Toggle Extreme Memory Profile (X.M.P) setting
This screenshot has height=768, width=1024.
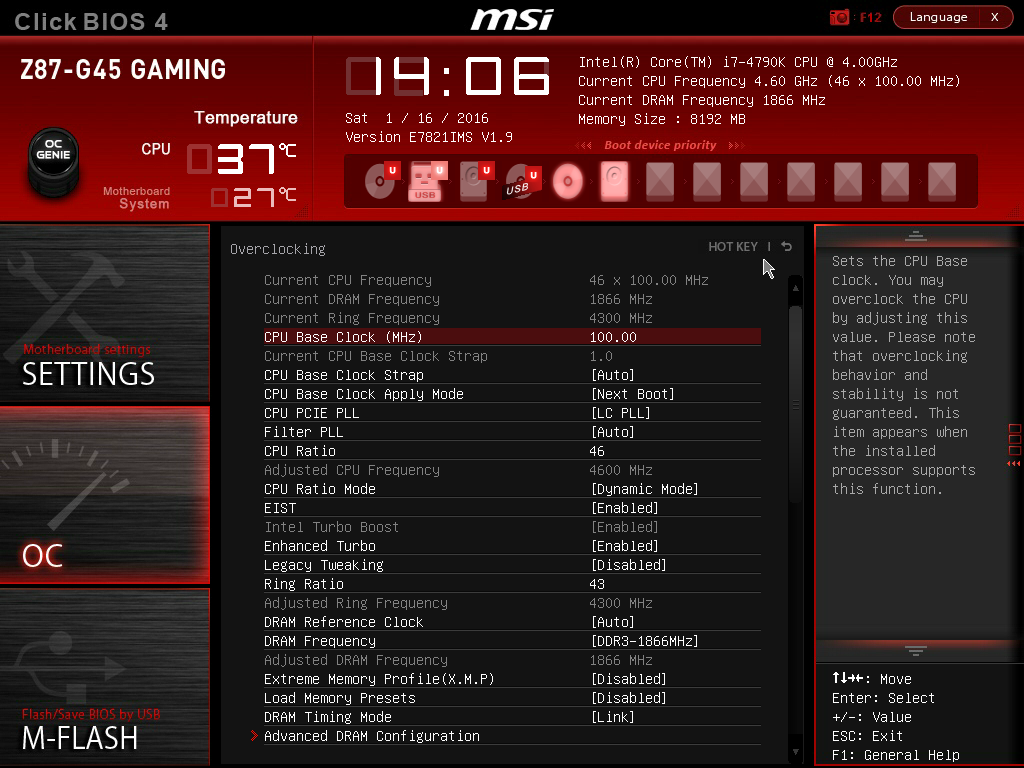(512, 679)
